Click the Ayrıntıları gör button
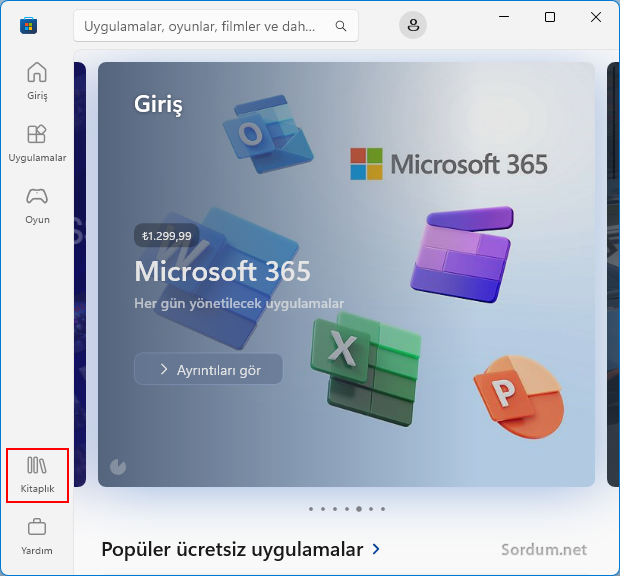The image size is (620, 576). [x=208, y=369]
